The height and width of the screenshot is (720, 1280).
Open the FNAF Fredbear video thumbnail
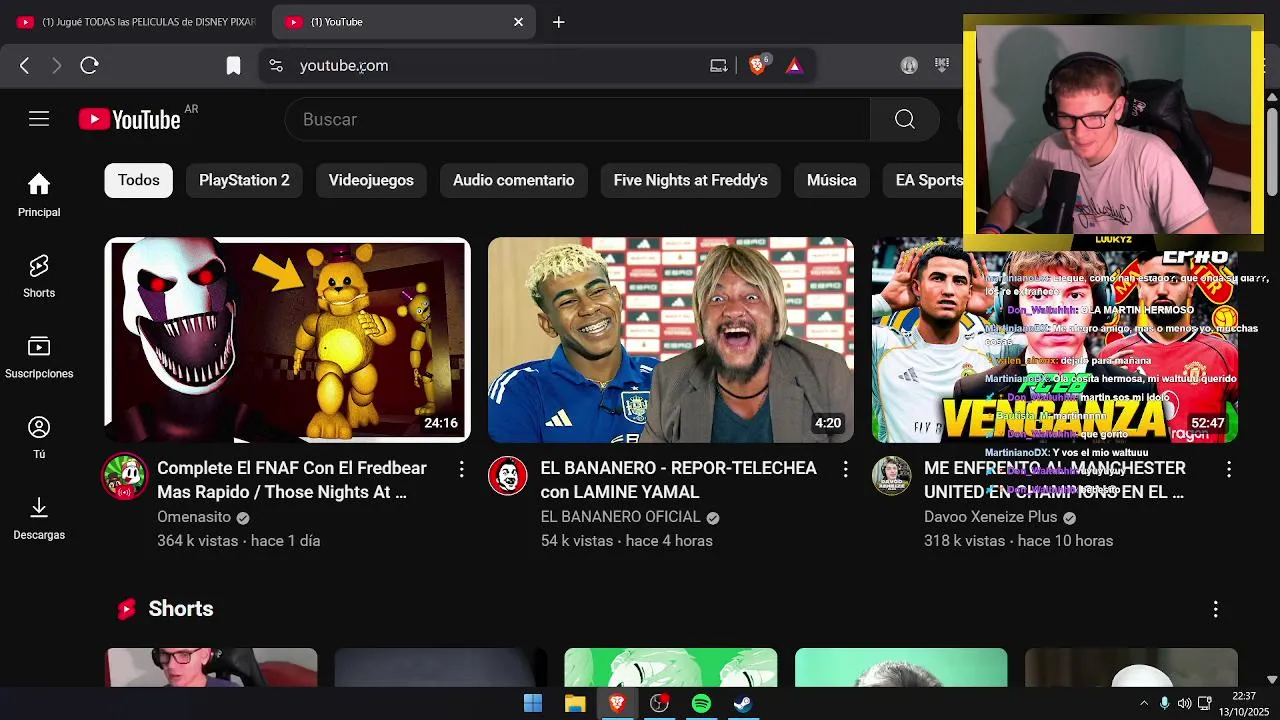(x=287, y=340)
